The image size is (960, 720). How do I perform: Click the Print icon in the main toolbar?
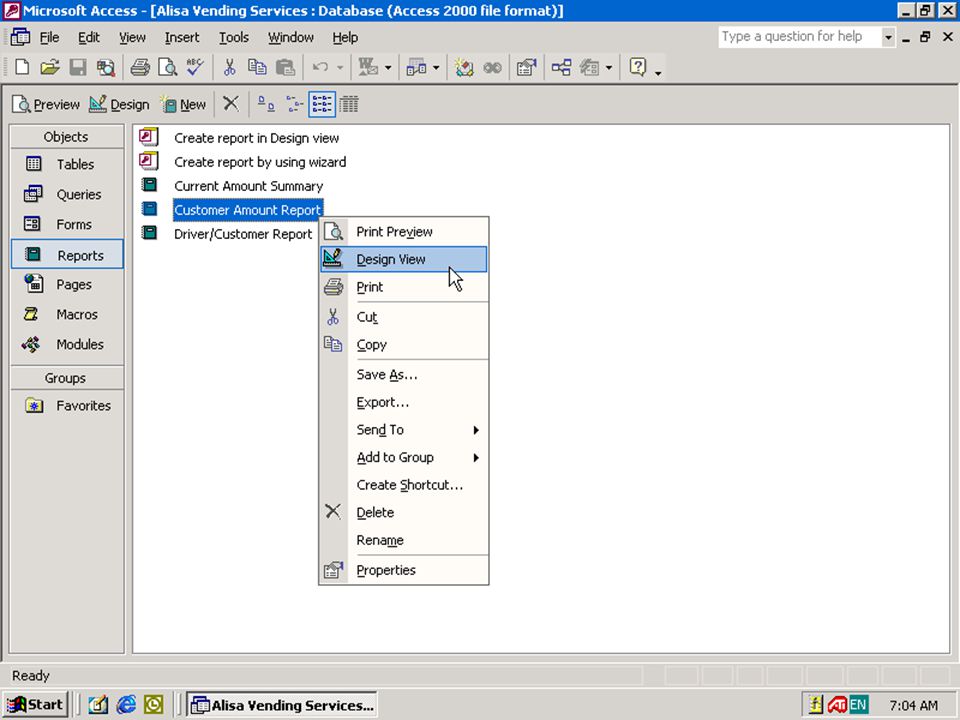point(140,67)
